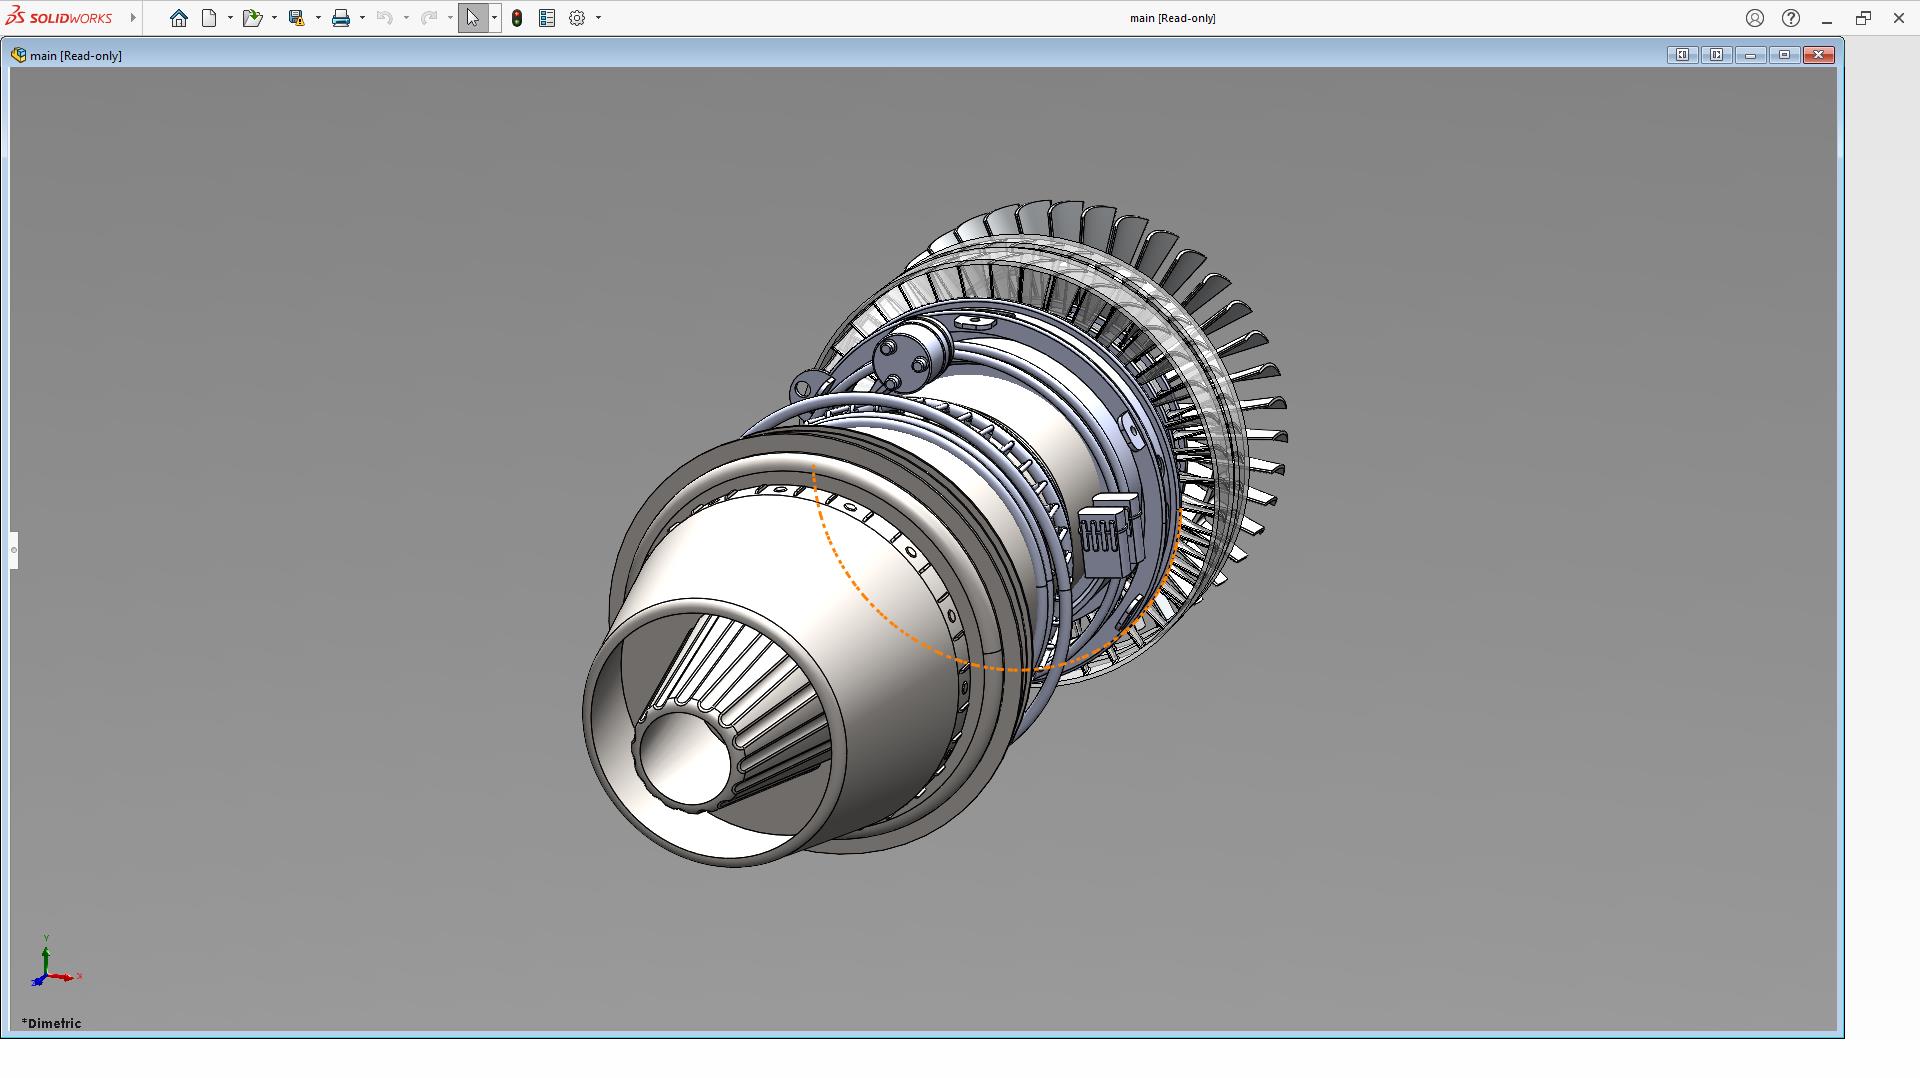Tile document window to the right
This screenshot has width=1920, height=1078.
[x=1716, y=55]
